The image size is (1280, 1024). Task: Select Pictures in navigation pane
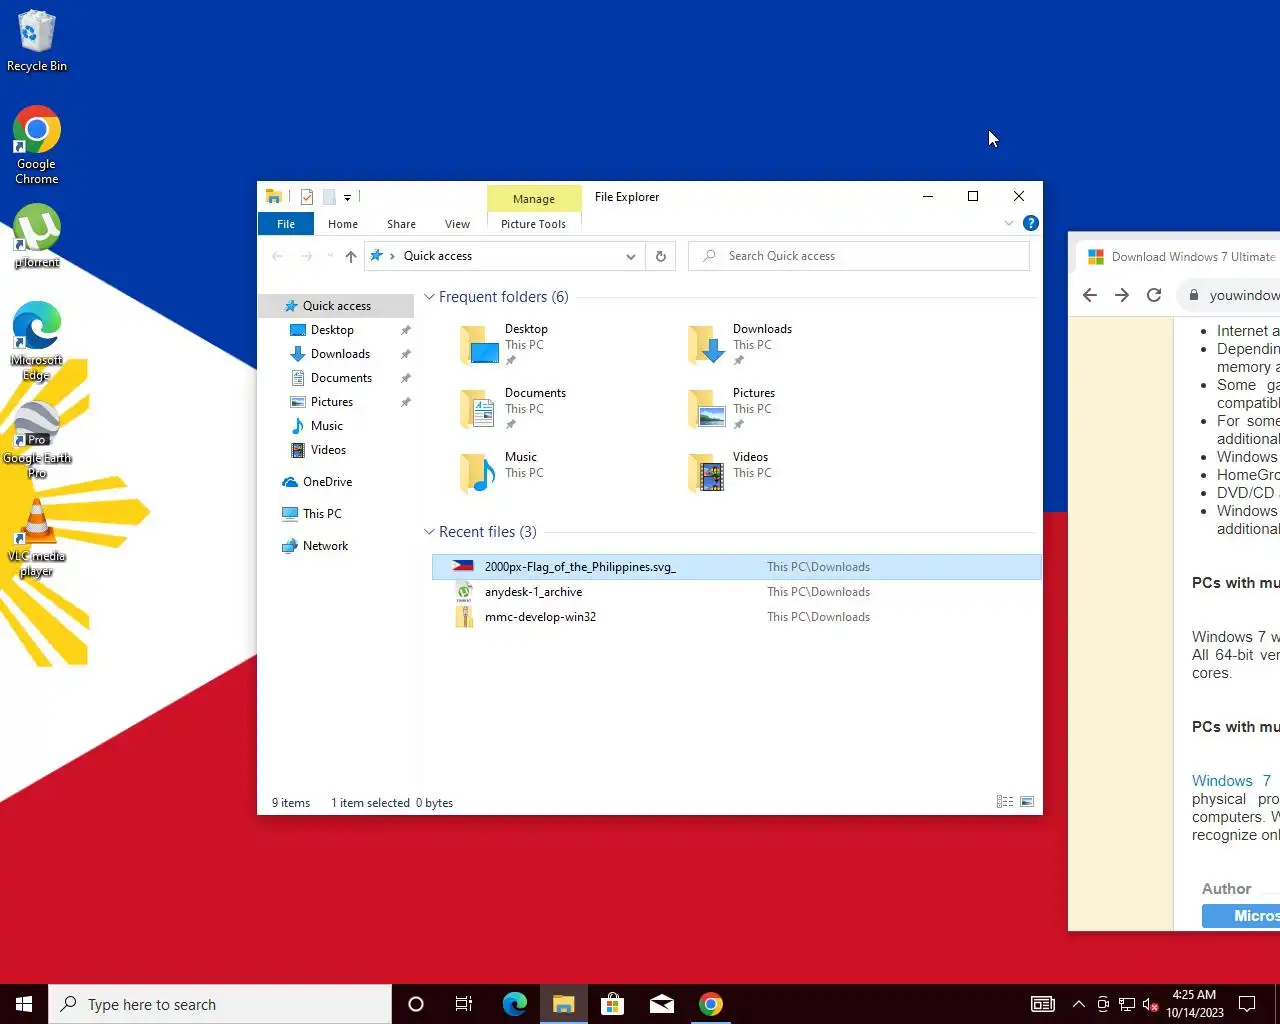(x=332, y=402)
